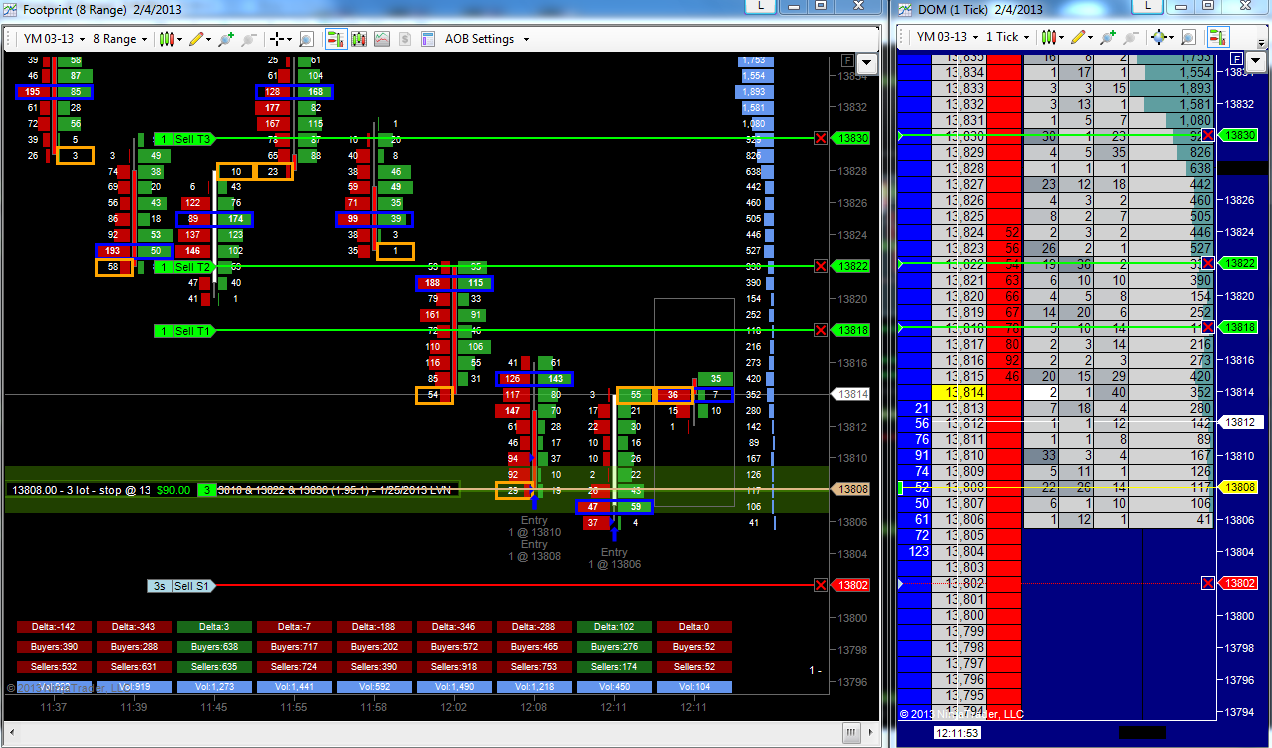The image size is (1272, 748).
Task: Click the 1,893 volume bar in Footprint profile
Action: click(753, 92)
